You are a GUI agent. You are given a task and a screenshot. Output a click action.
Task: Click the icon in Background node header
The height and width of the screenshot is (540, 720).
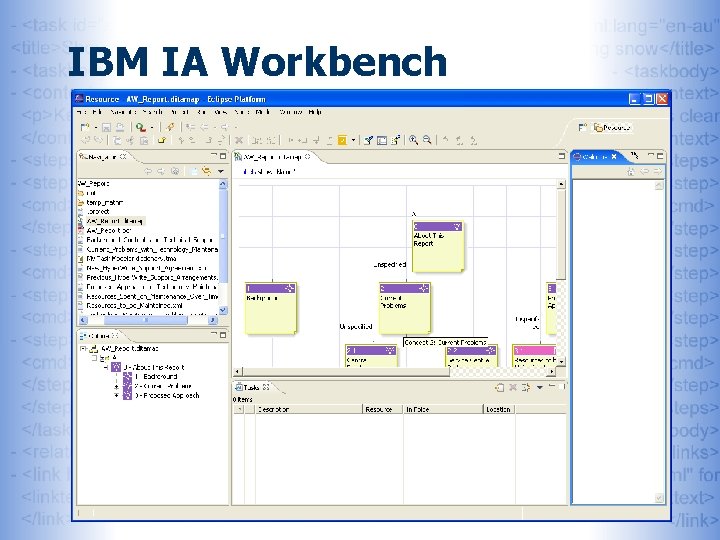[290, 288]
